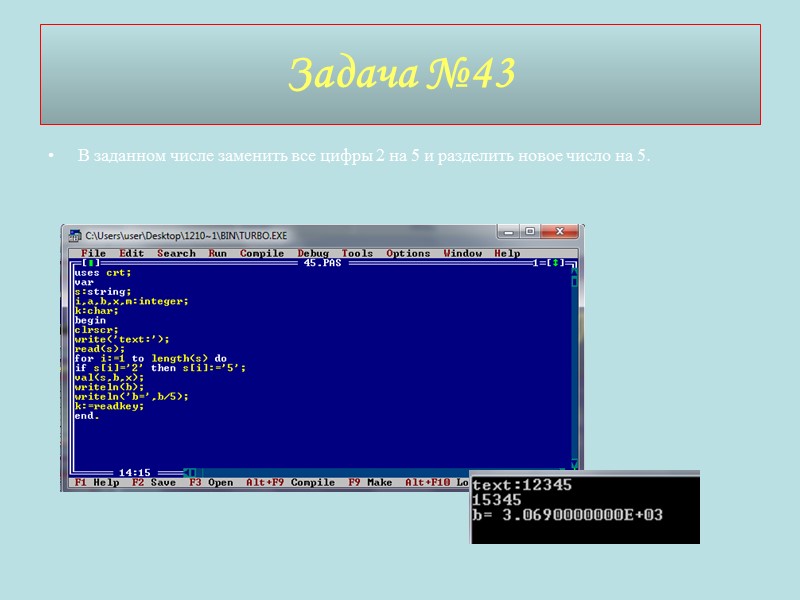Click the slide title 'Задача №43'

pyautogui.click(x=402, y=74)
